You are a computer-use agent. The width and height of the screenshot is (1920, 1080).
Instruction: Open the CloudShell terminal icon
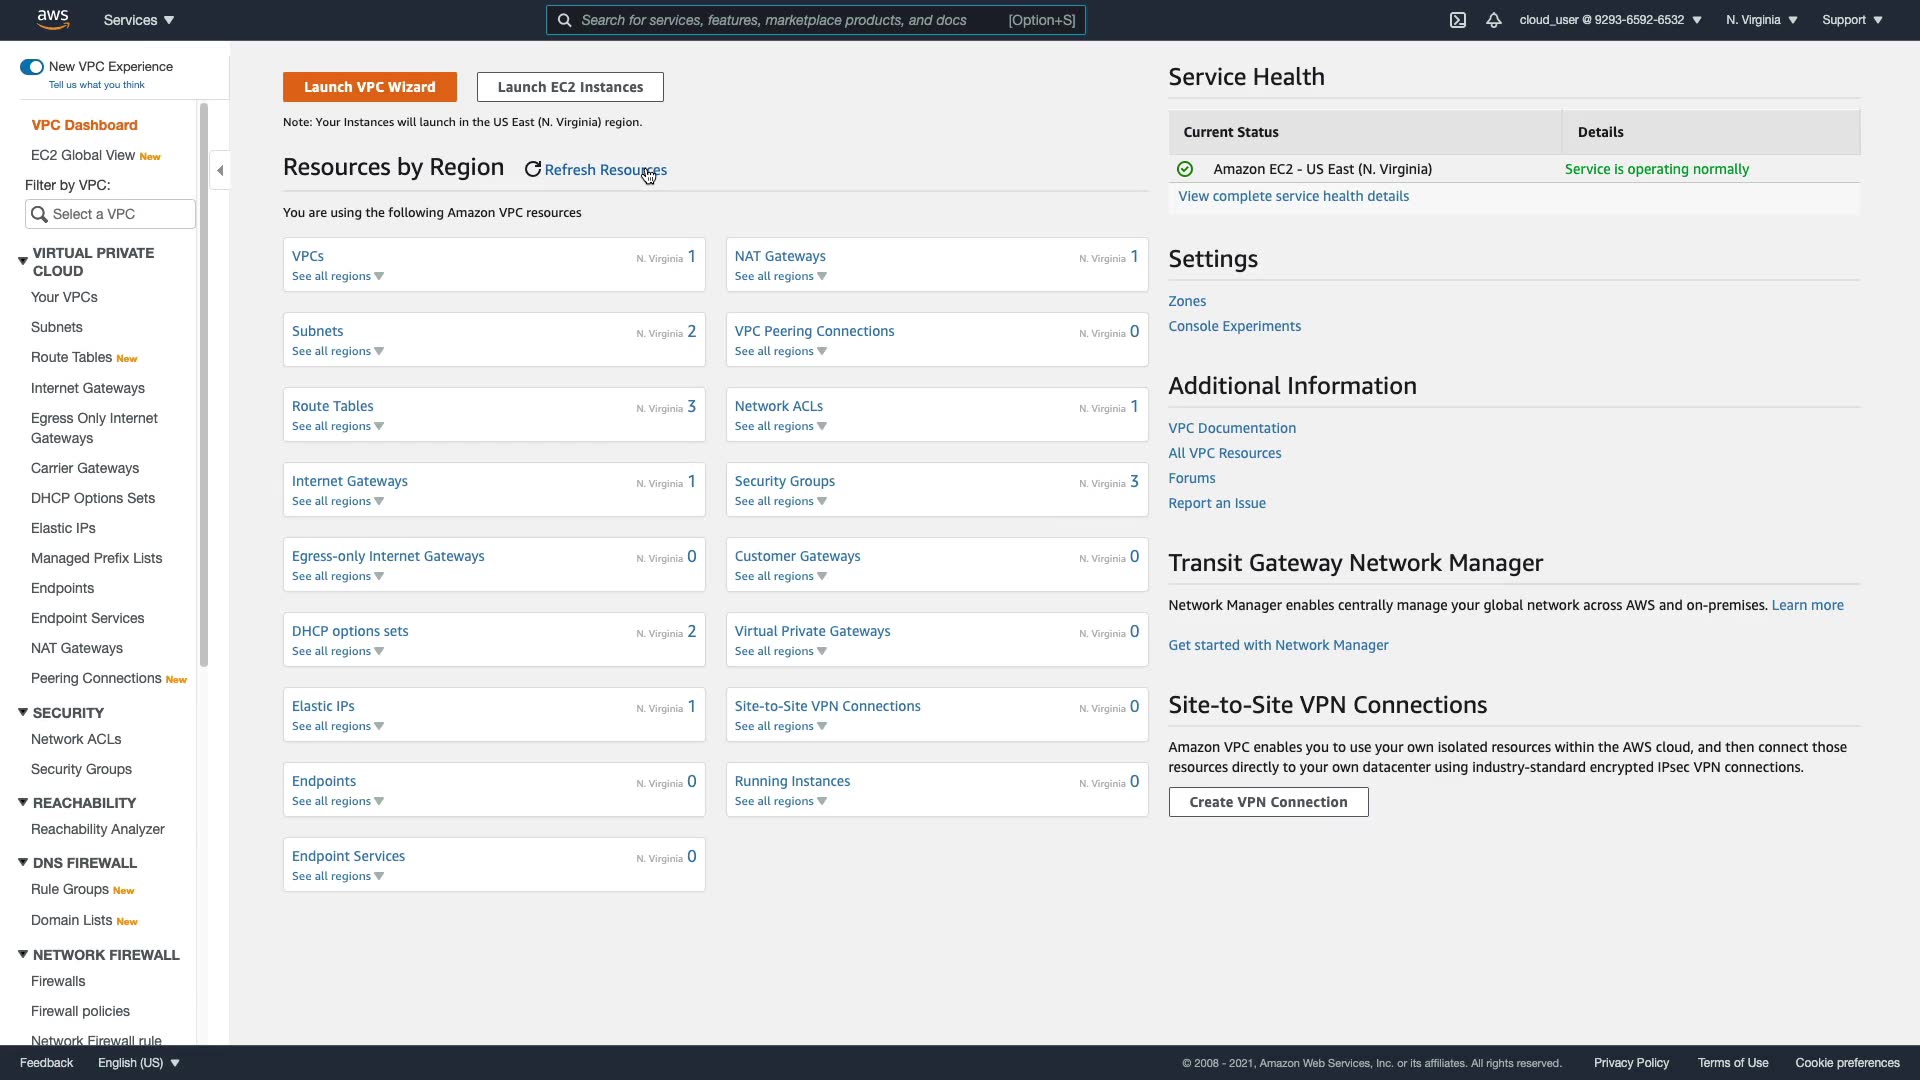pyautogui.click(x=1458, y=20)
